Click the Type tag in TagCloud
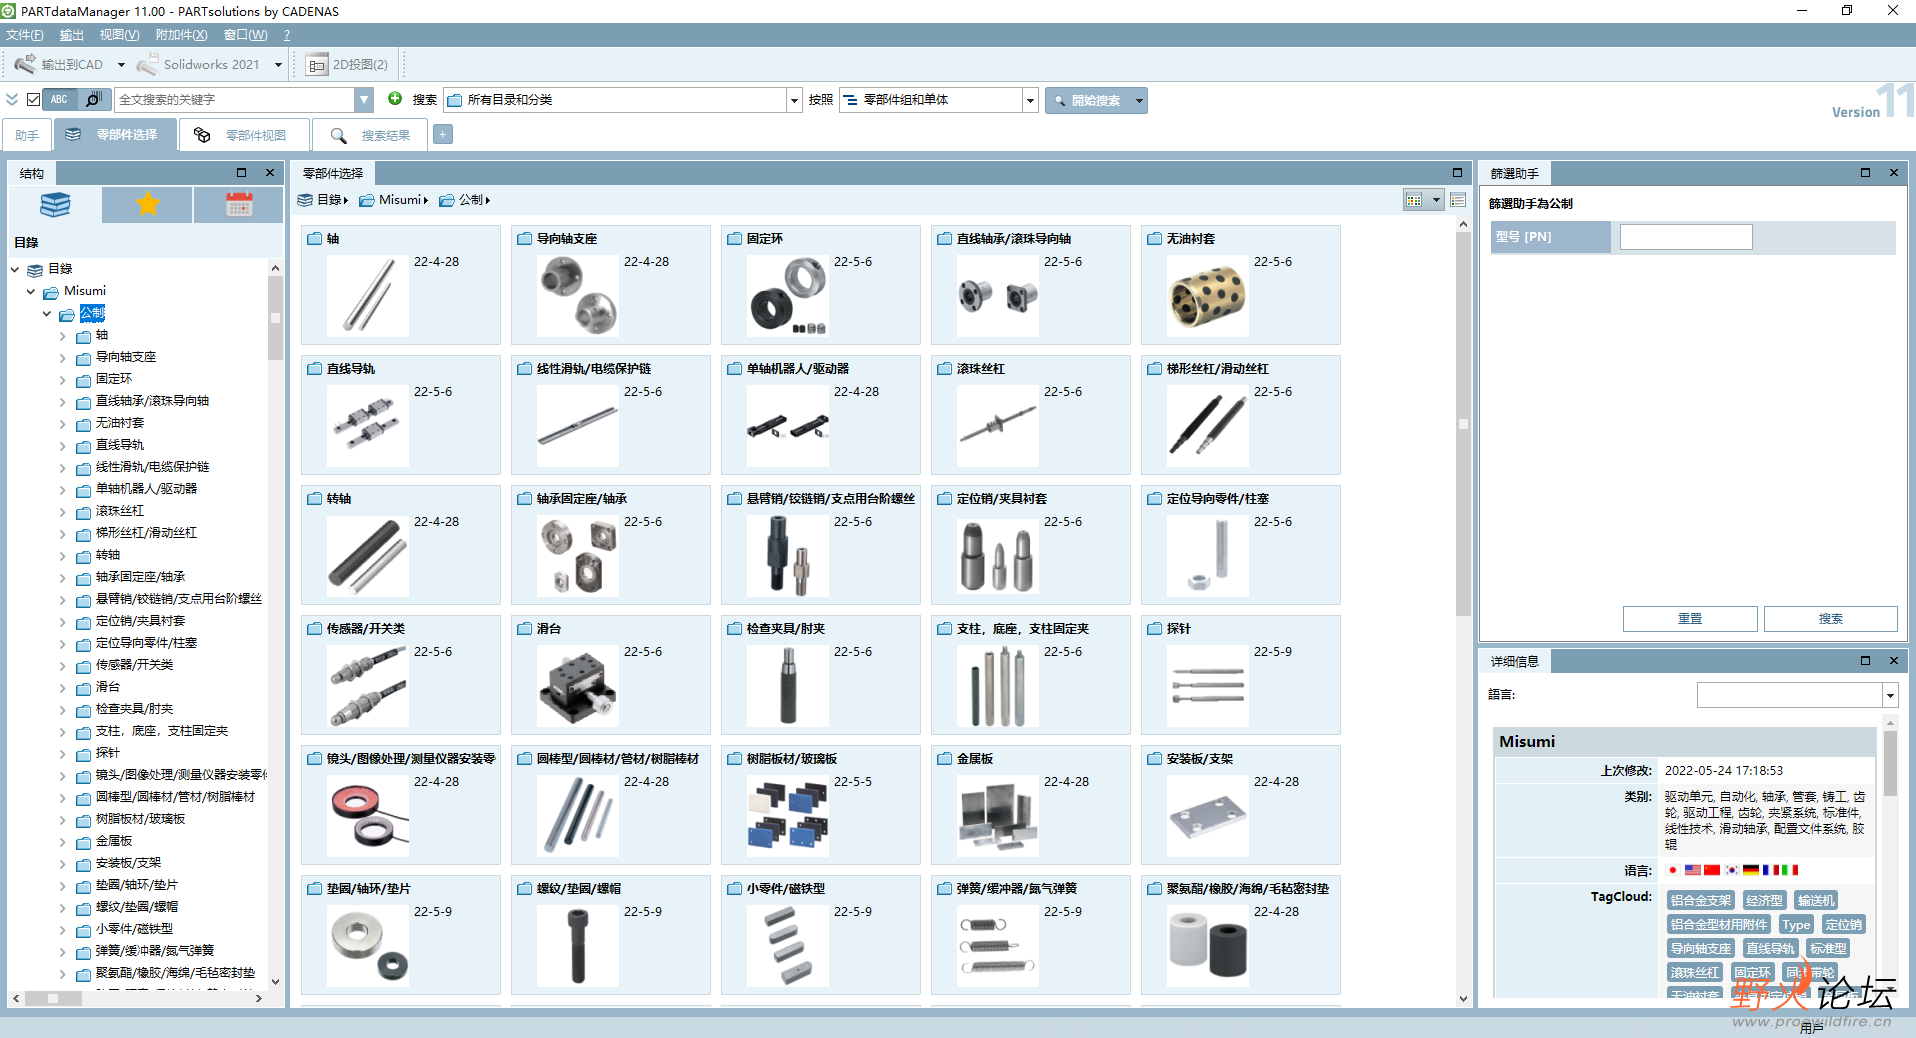The width and height of the screenshot is (1916, 1038). coord(1796,925)
